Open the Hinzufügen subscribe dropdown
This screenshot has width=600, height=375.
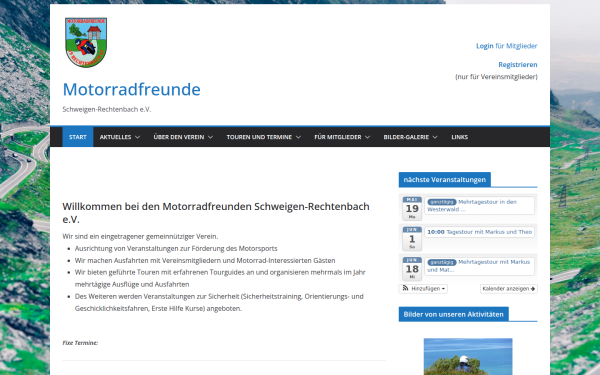tap(423, 289)
